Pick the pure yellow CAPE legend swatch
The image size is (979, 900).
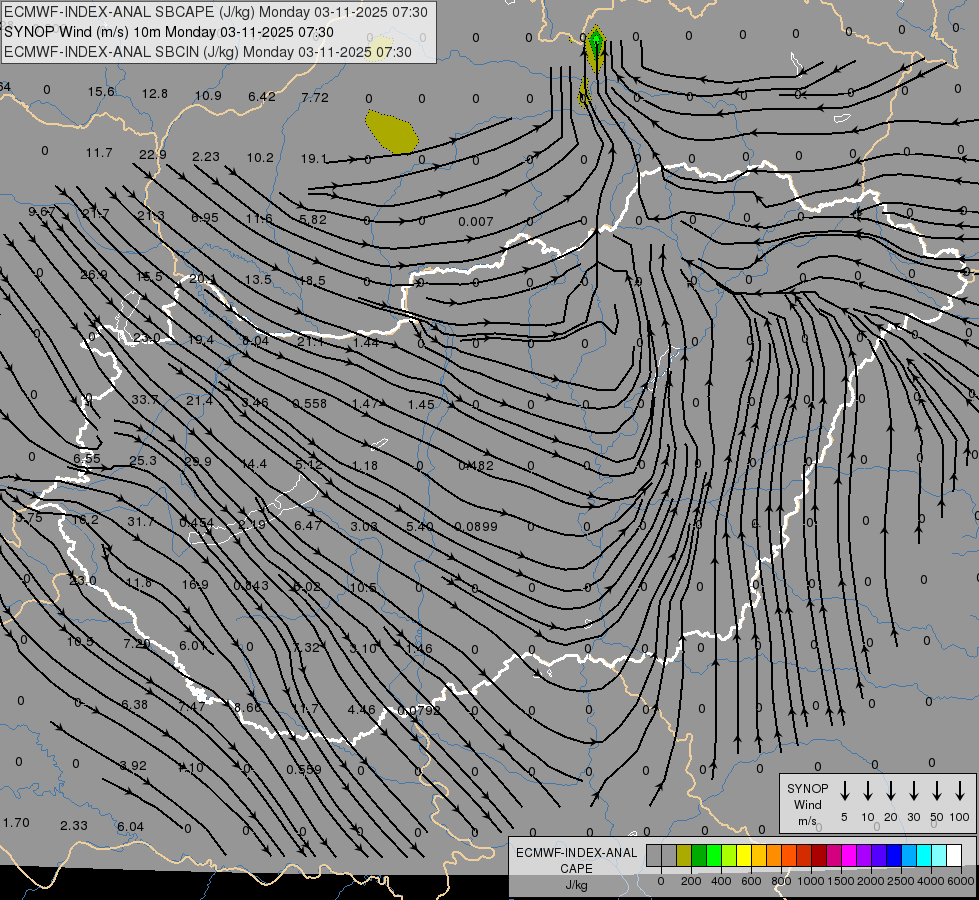pos(744,855)
